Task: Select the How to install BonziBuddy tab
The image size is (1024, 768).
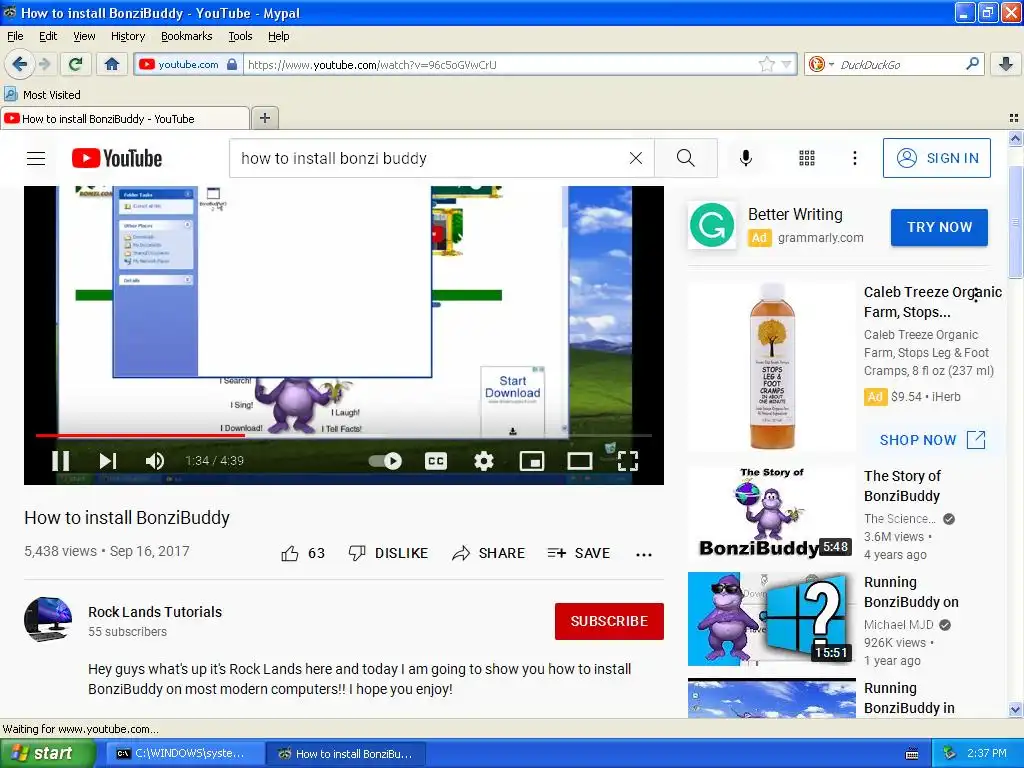Action: point(125,119)
